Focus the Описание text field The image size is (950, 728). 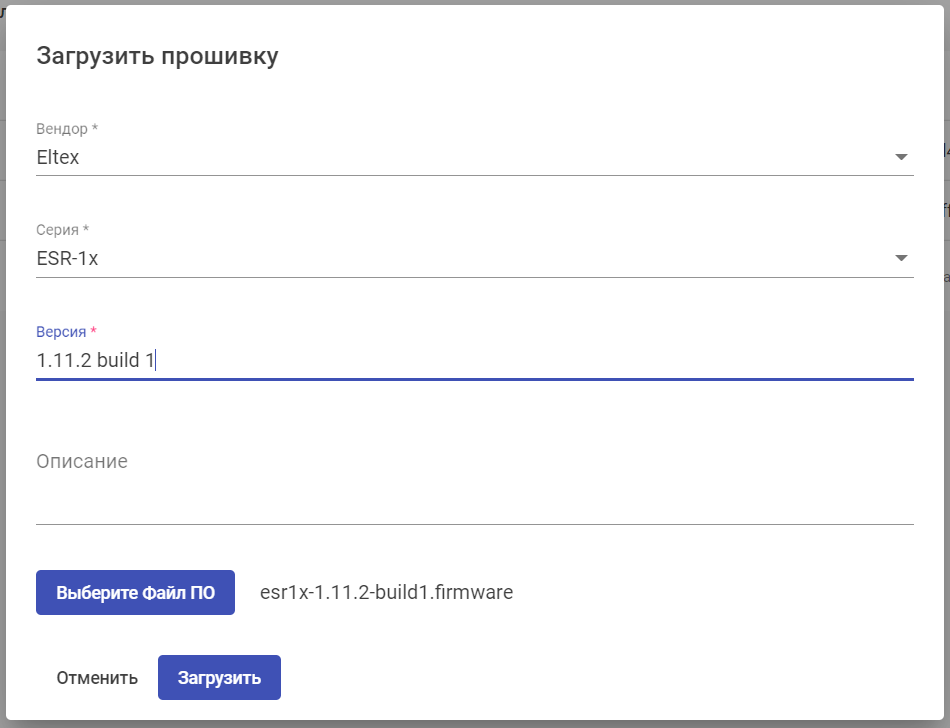(474, 494)
